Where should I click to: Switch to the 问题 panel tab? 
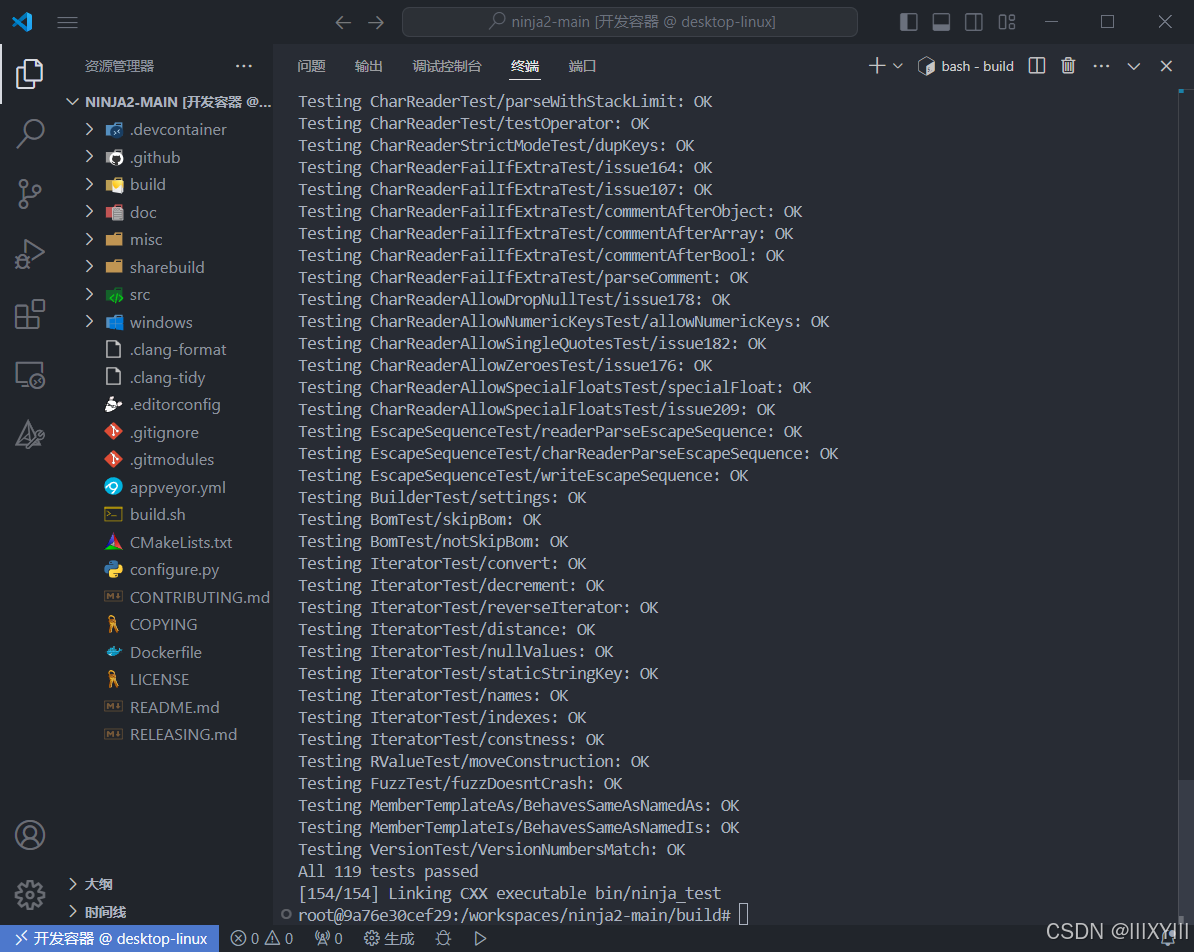coord(311,65)
